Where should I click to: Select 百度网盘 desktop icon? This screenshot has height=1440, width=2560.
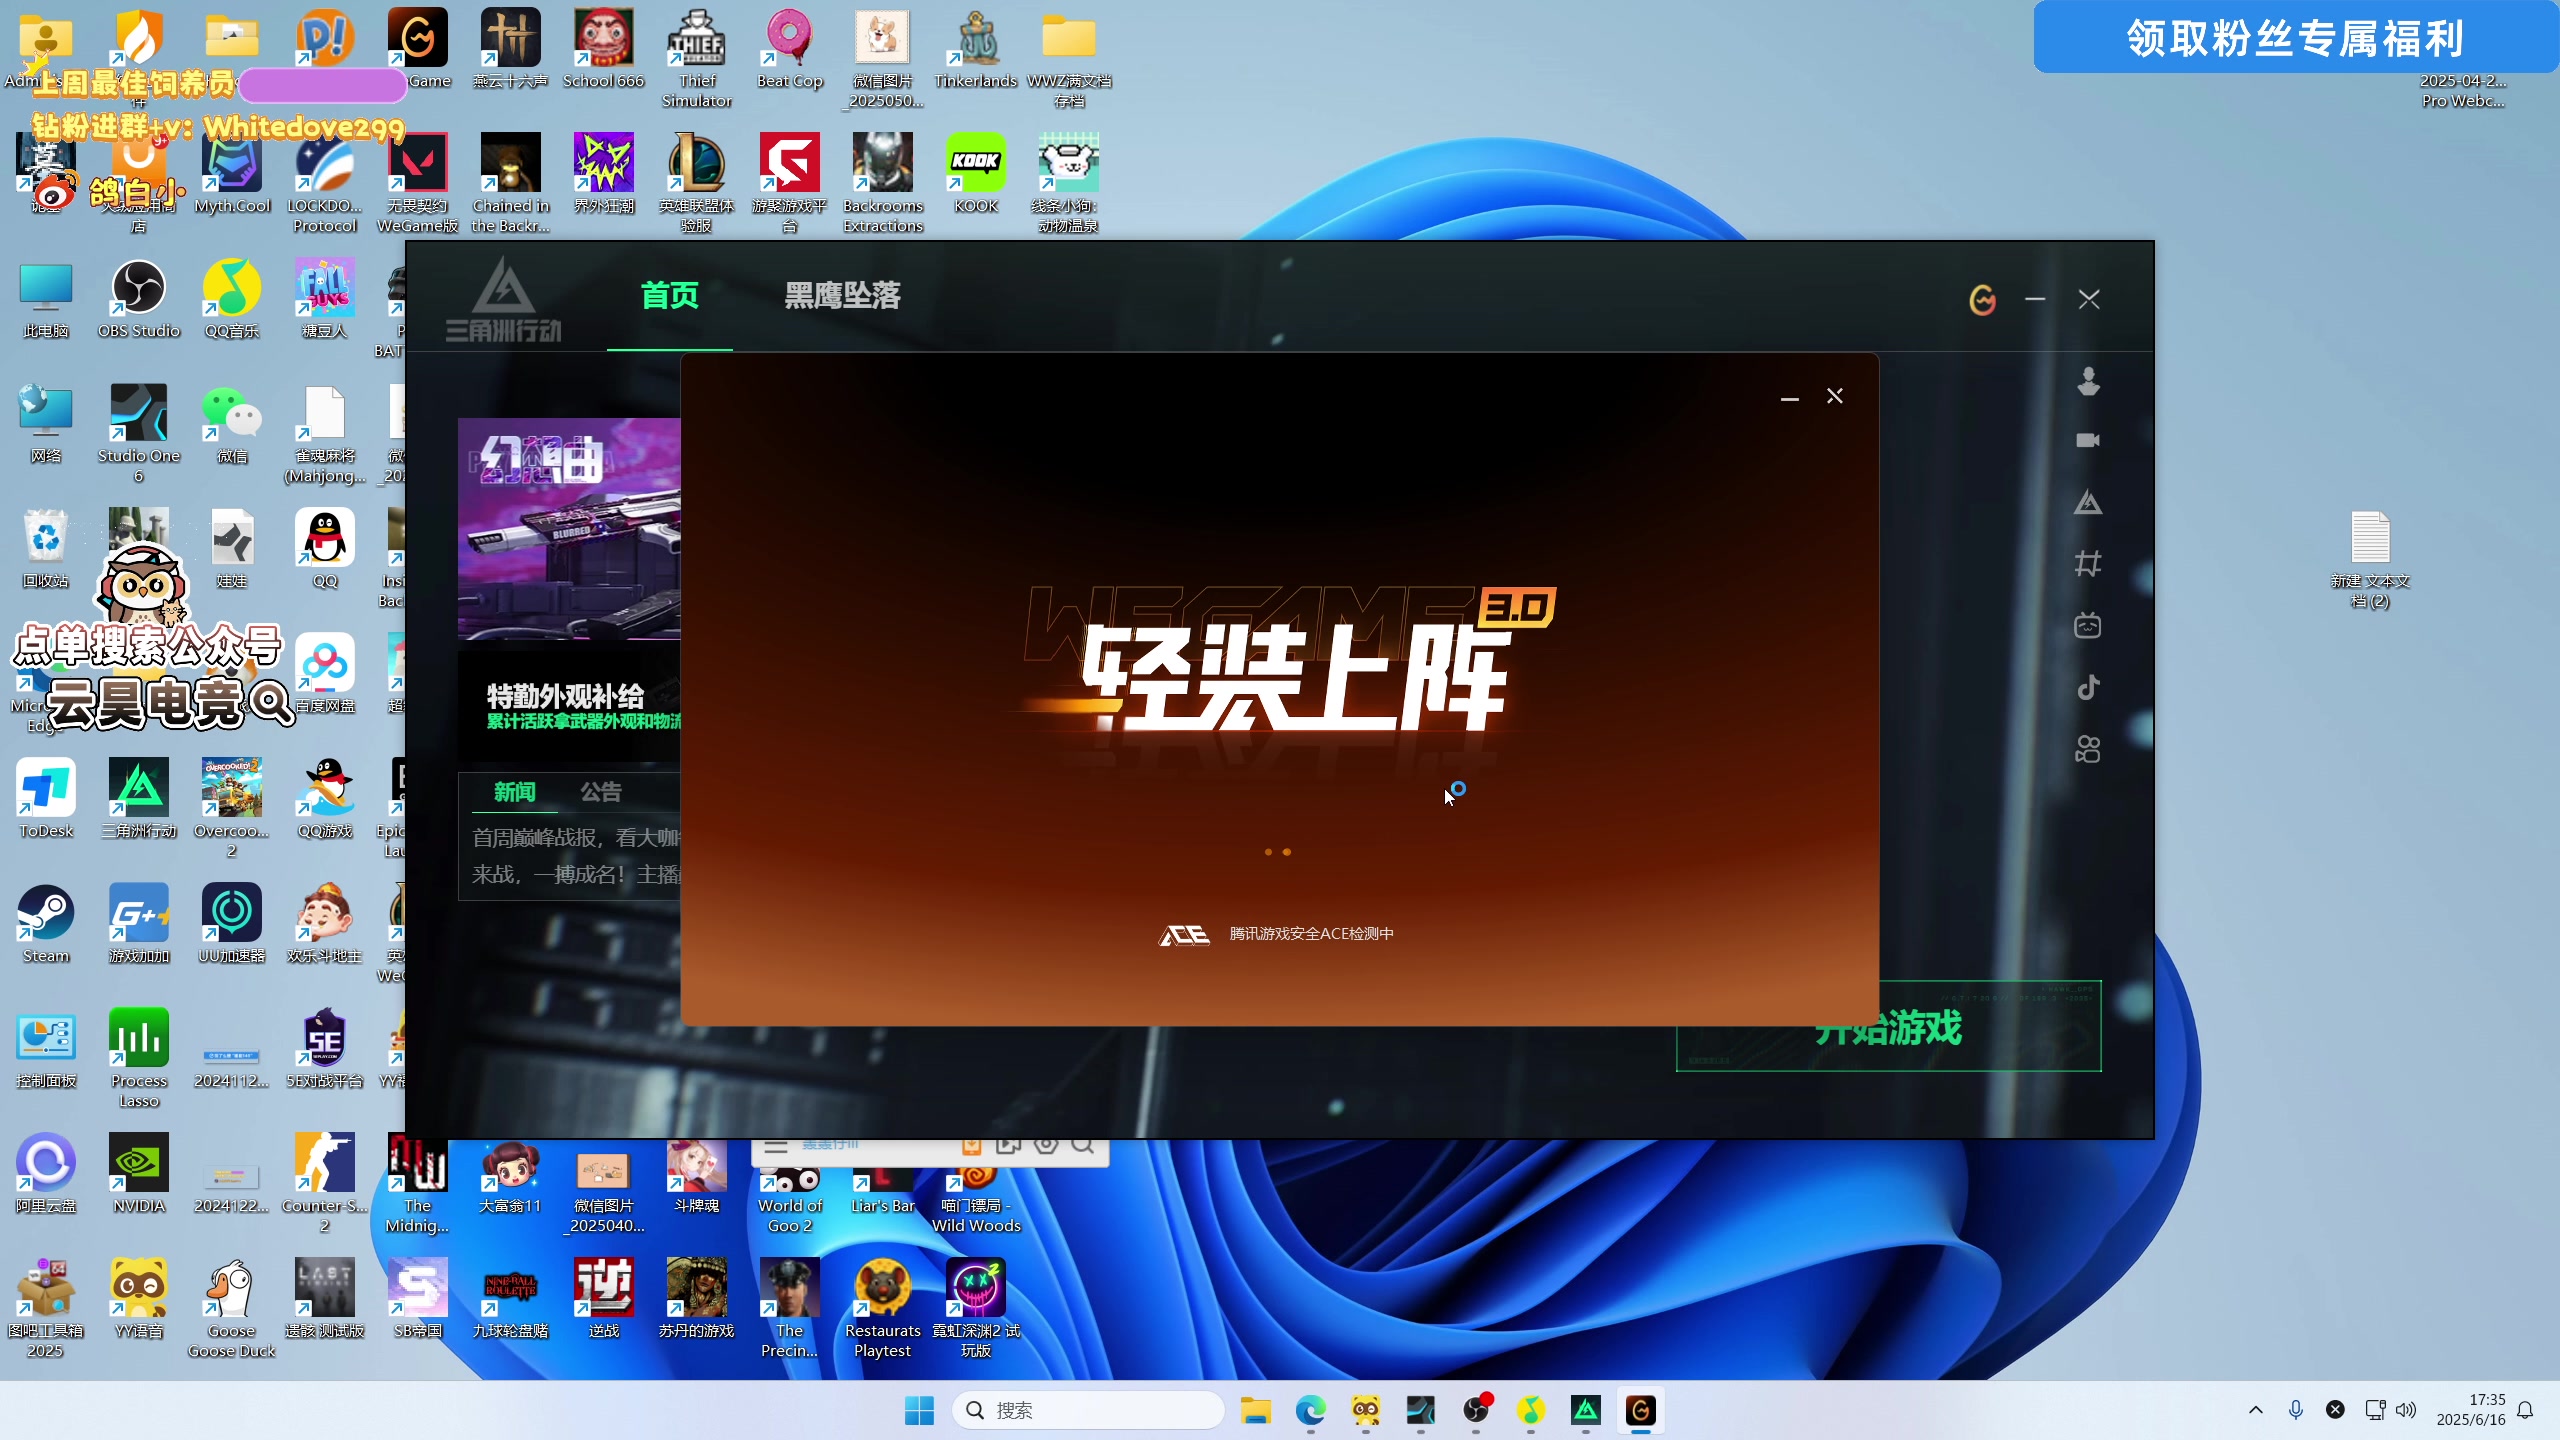click(325, 674)
